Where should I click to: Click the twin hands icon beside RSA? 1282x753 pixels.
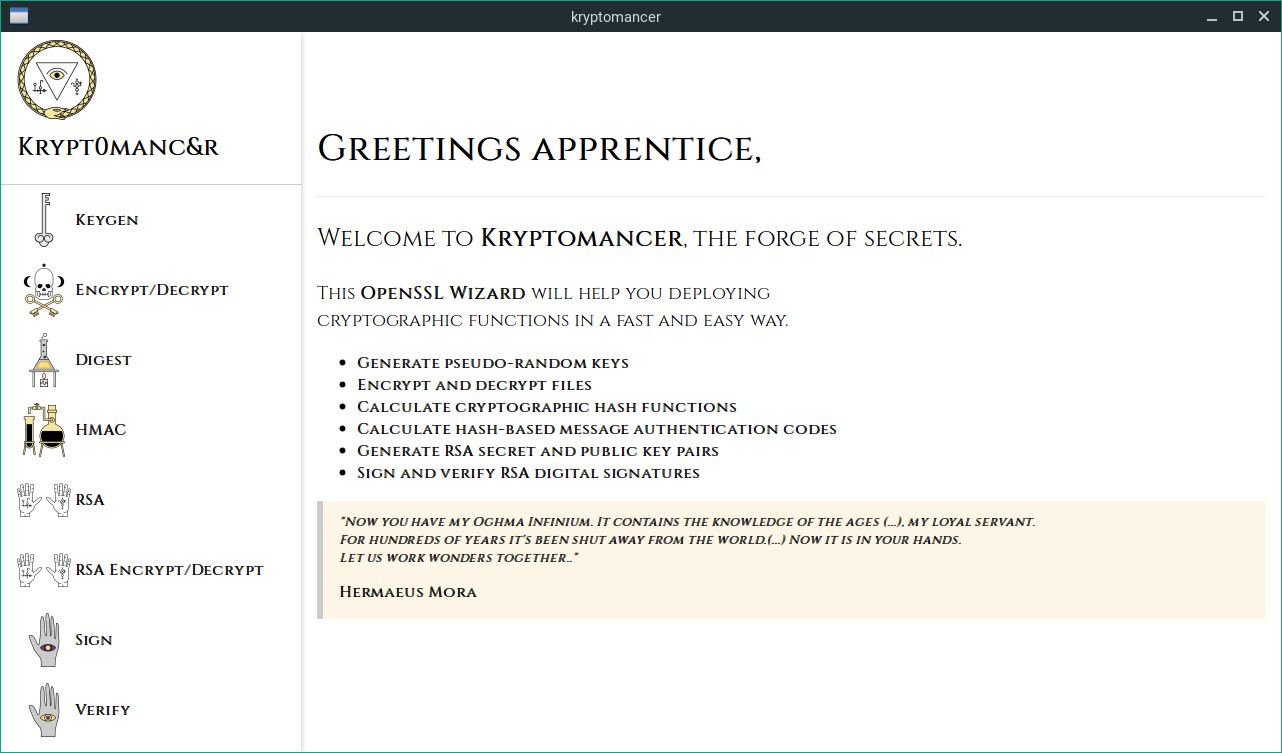(x=44, y=500)
